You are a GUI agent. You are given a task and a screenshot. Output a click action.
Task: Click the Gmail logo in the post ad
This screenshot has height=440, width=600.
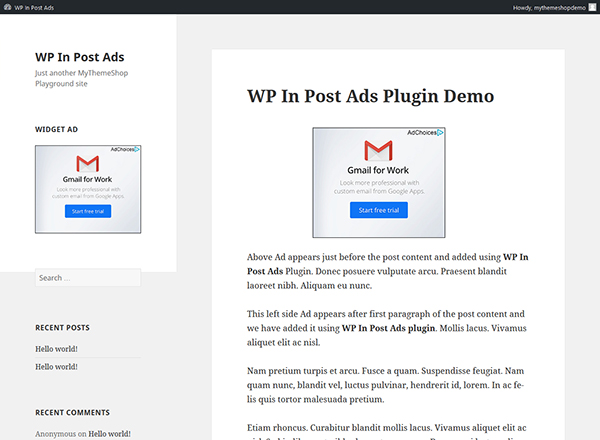coord(378,150)
